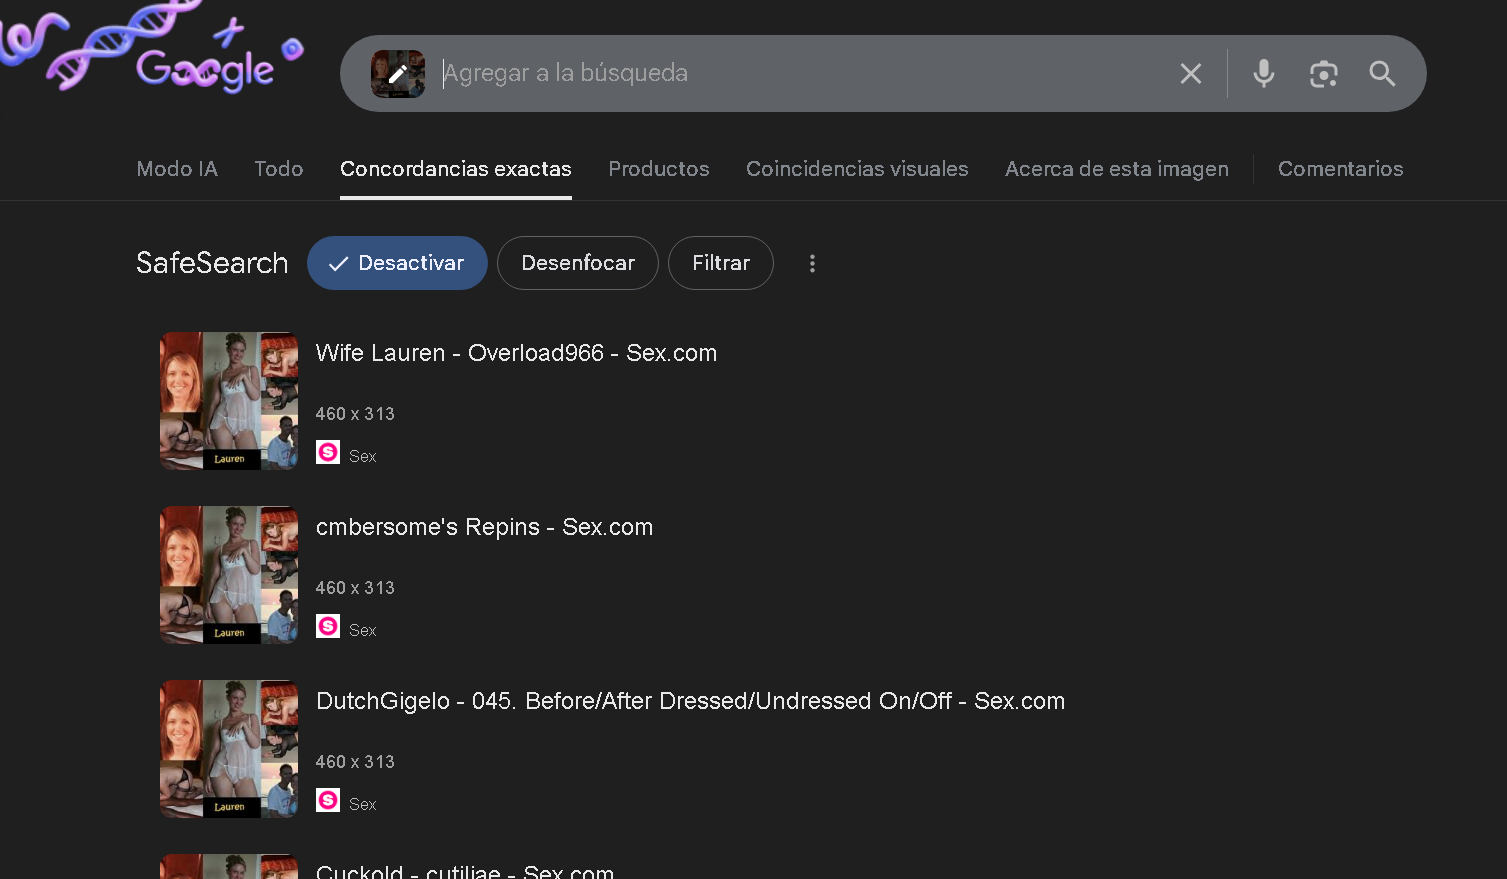Choose the Desenfocar SafeSearch option
Image resolution: width=1507 pixels, height=879 pixels.
(577, 263)
